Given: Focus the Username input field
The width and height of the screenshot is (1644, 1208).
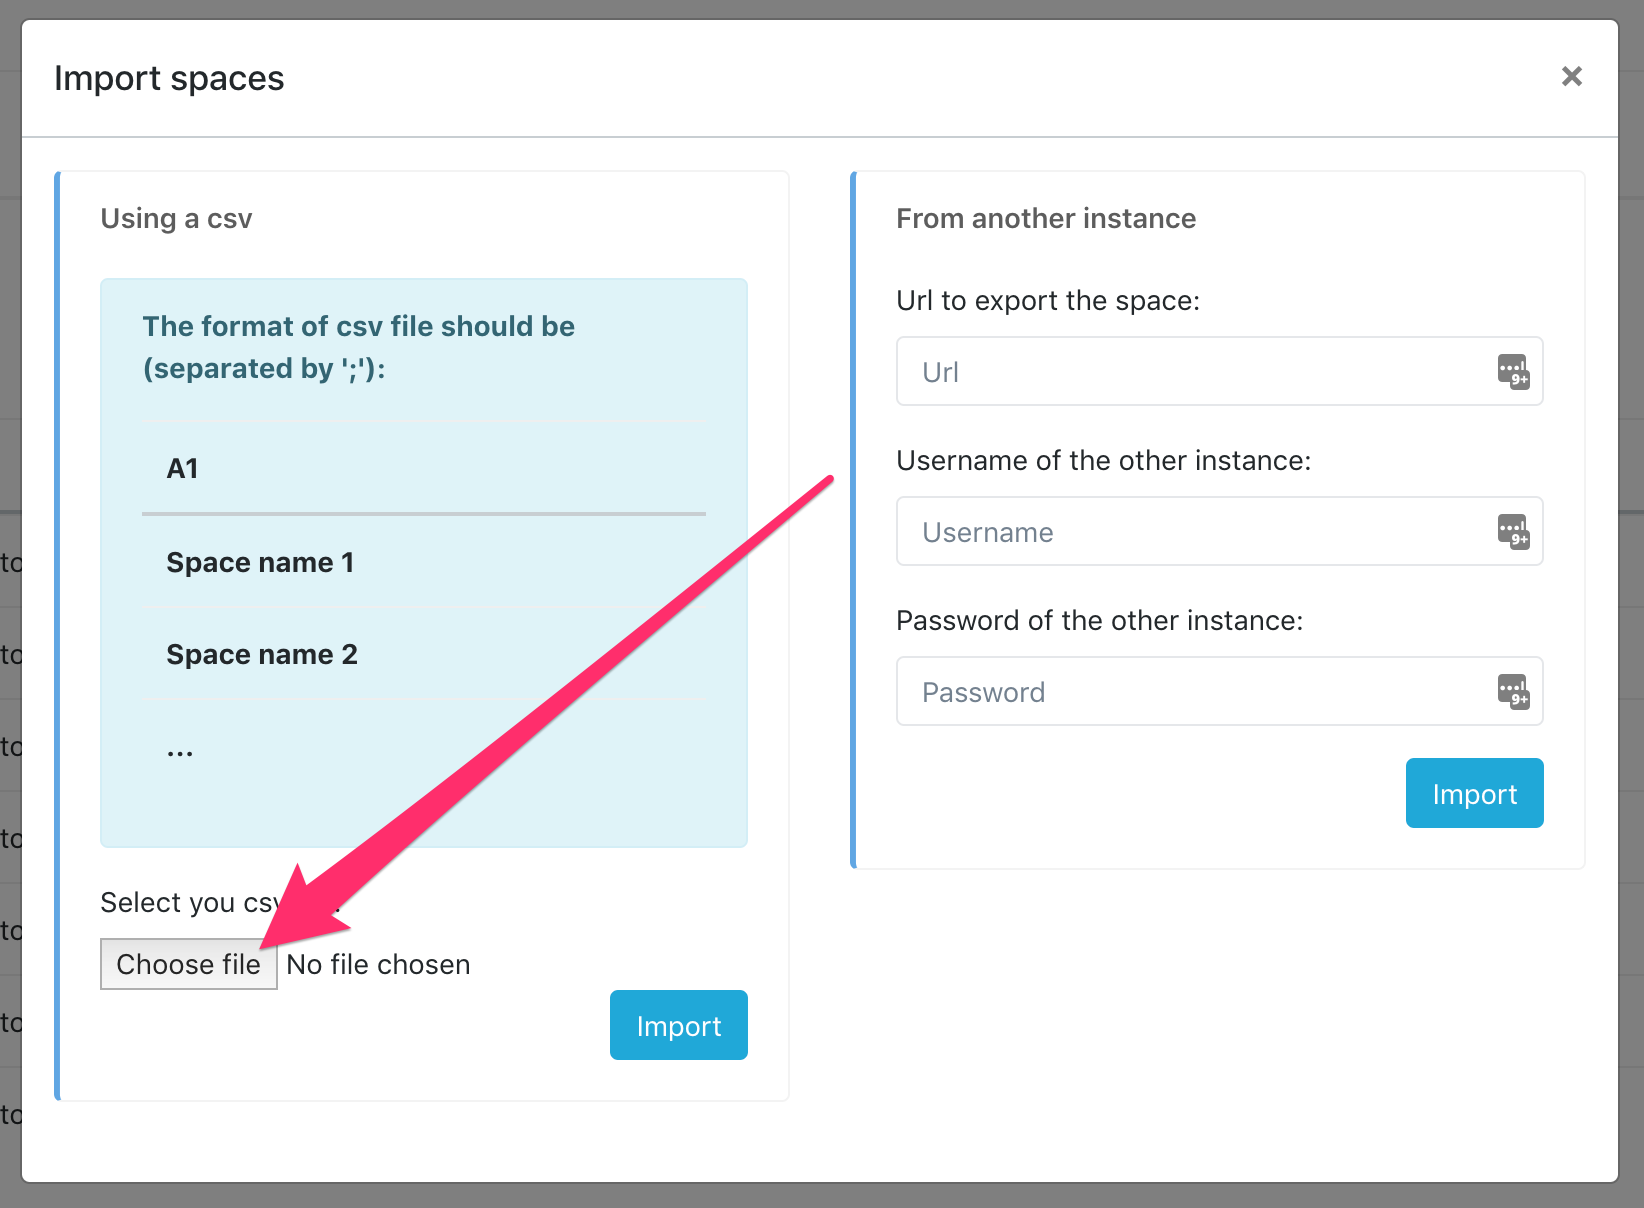Looking at the screenshot, I should tap(1219, 531).
